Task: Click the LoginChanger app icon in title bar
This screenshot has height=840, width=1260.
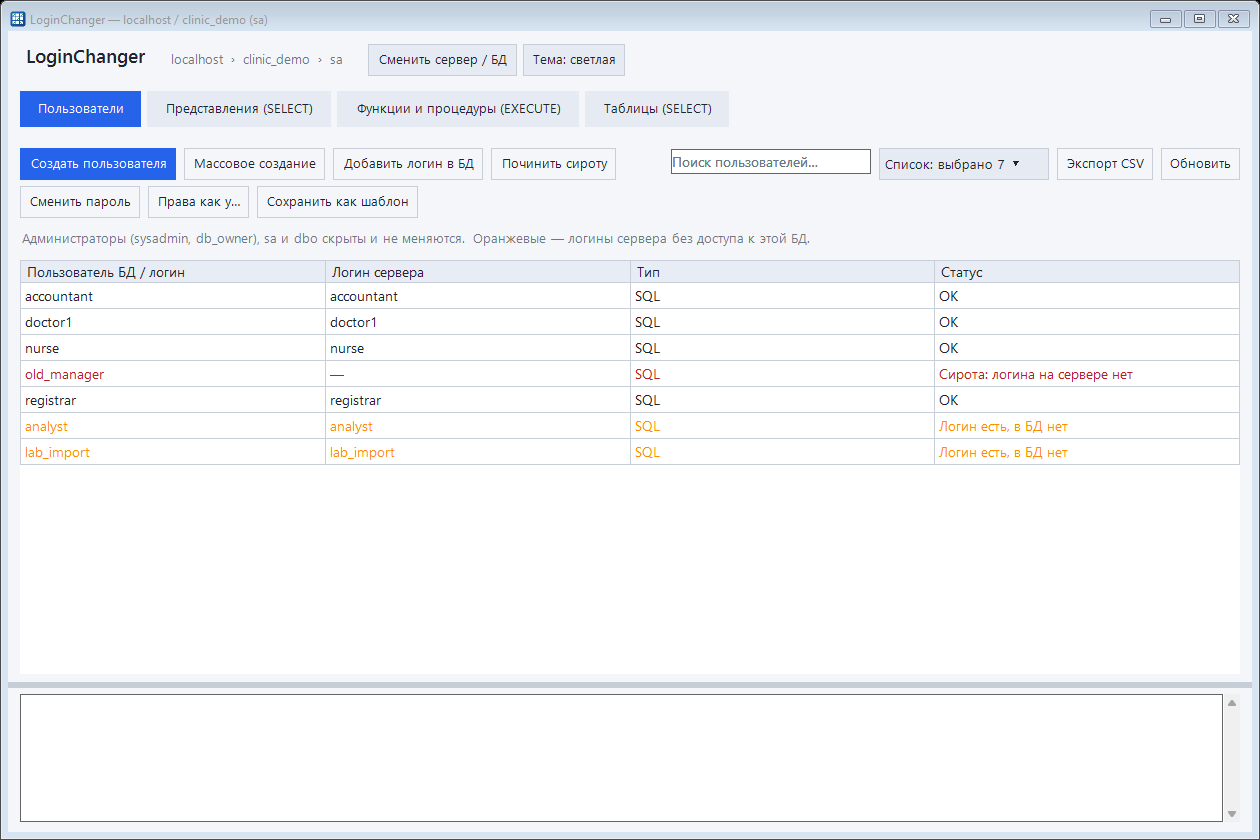Action: pyautogui.click(x=17, y=19)
